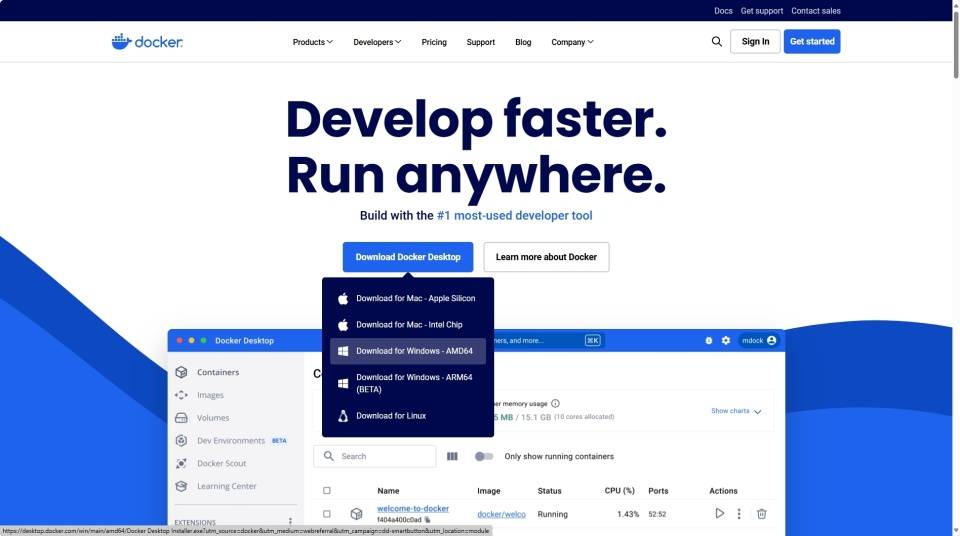Click the Learn more about Docker button
Screen dimensions: 960x536
coord(546,257)
